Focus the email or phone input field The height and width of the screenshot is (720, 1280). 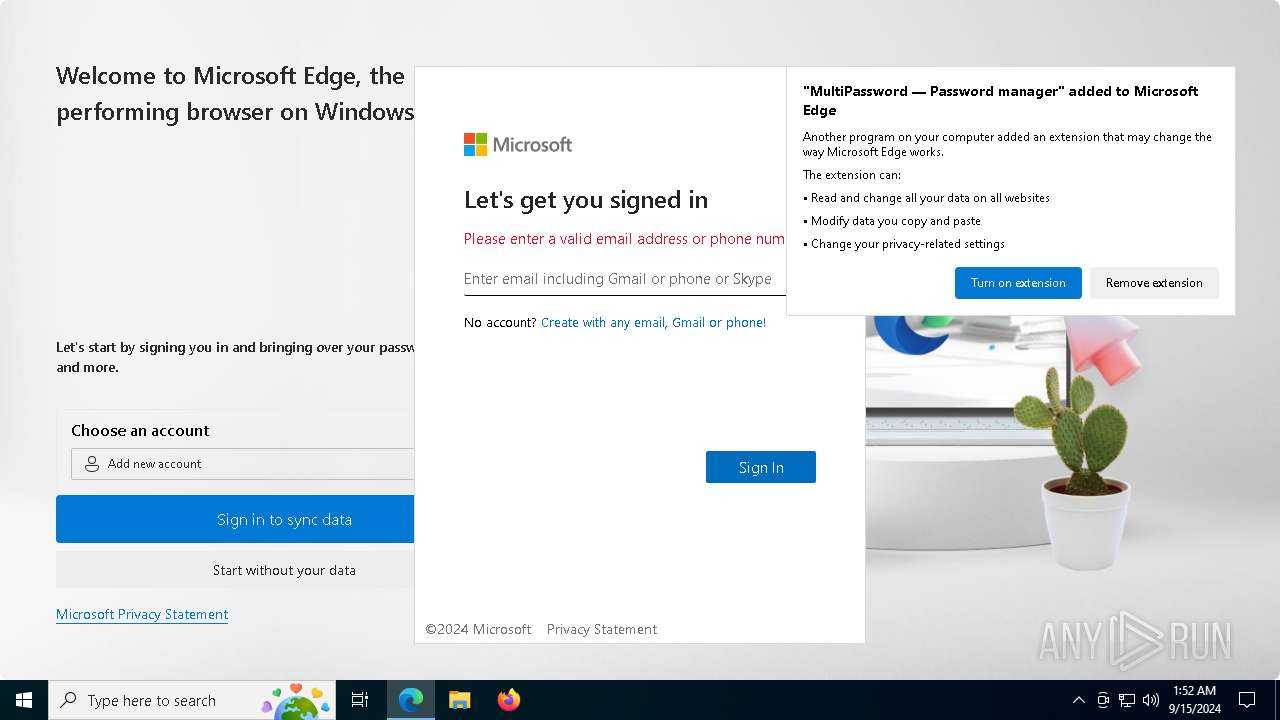pyautogui.click(x=625, y=279)
